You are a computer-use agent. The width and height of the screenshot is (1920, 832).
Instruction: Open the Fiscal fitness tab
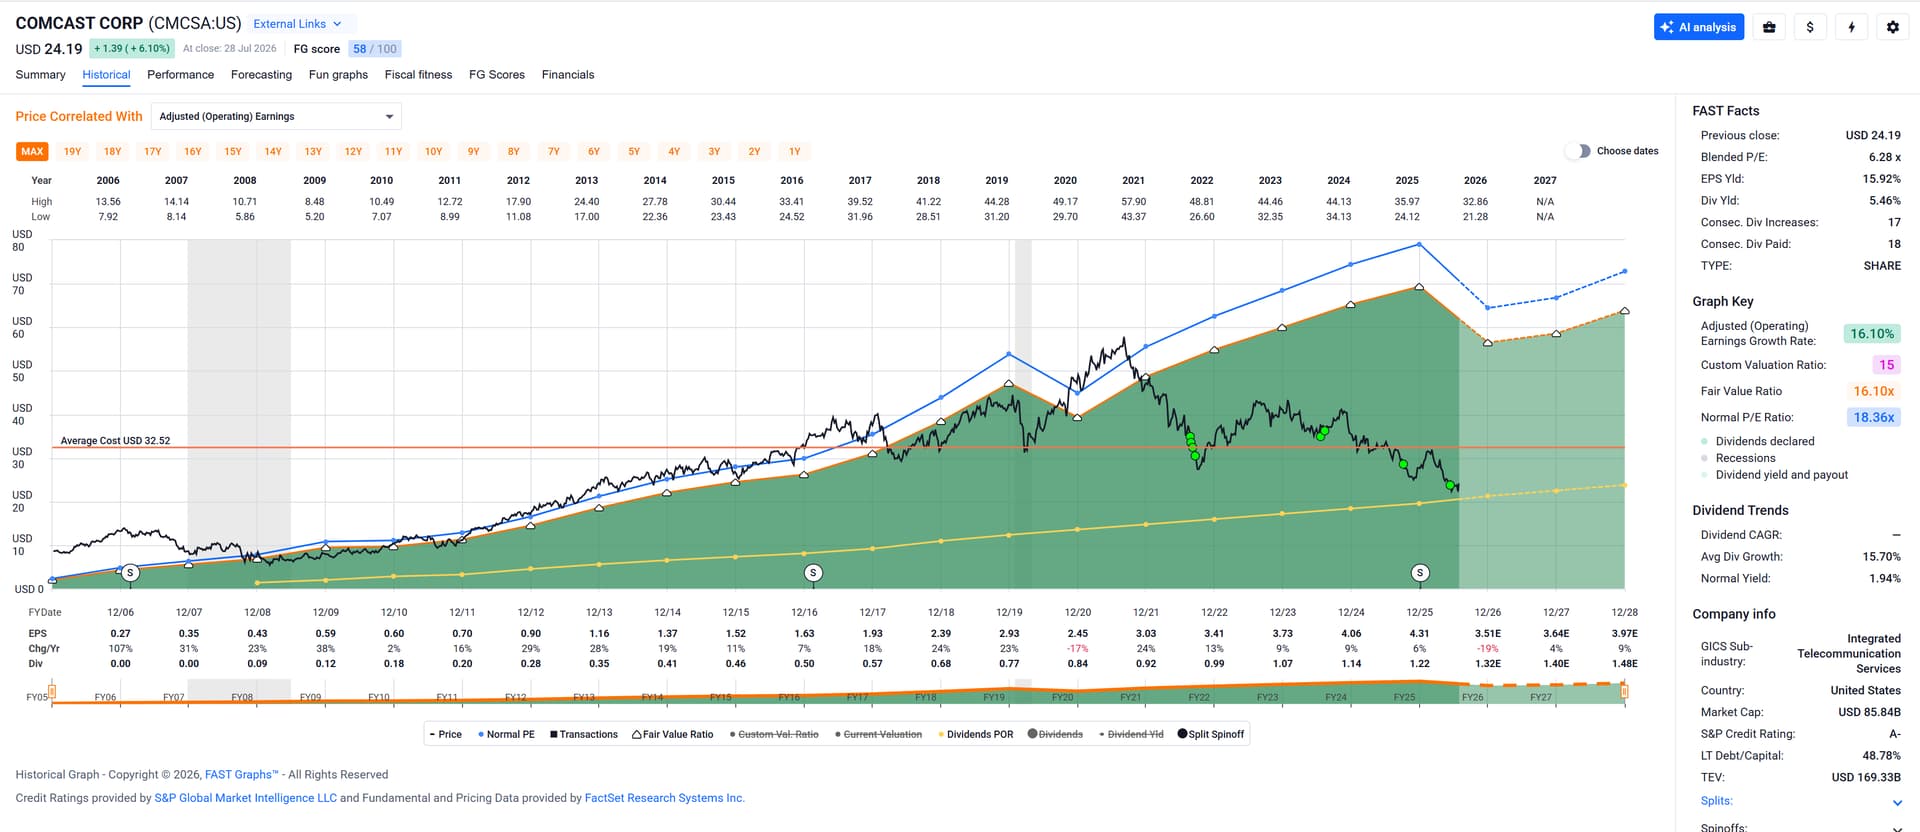click(418, 75)
